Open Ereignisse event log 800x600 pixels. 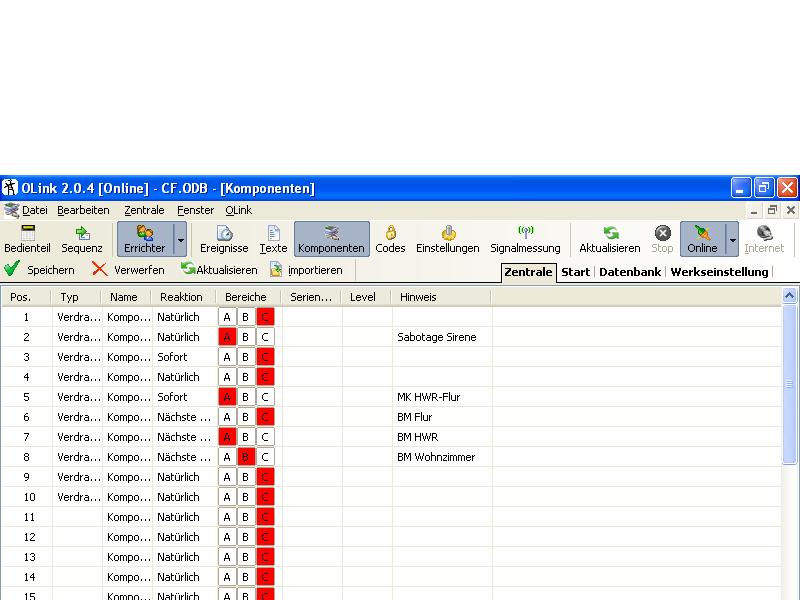224,239
